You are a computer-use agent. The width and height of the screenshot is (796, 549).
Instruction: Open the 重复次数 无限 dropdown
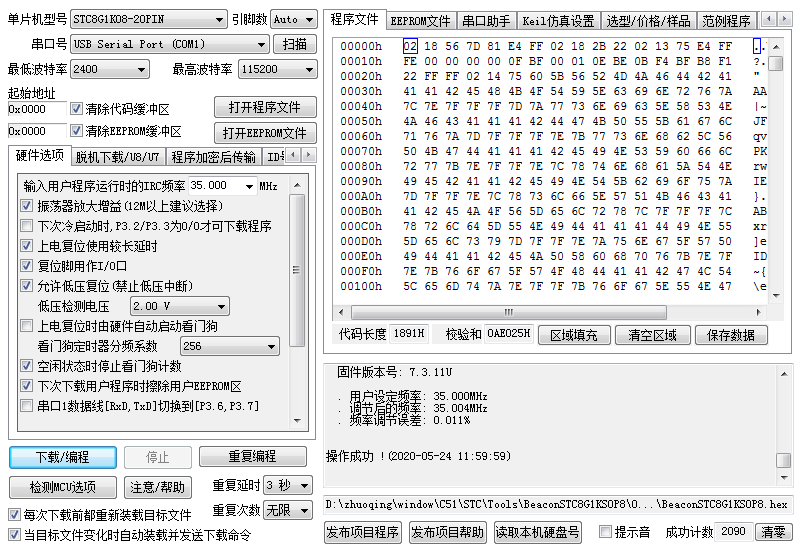pos(287,510)
